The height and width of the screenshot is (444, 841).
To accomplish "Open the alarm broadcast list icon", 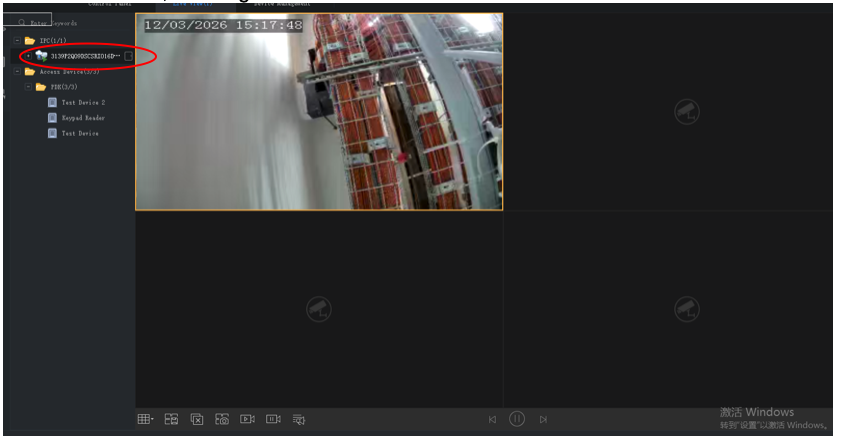I will 299,419.
